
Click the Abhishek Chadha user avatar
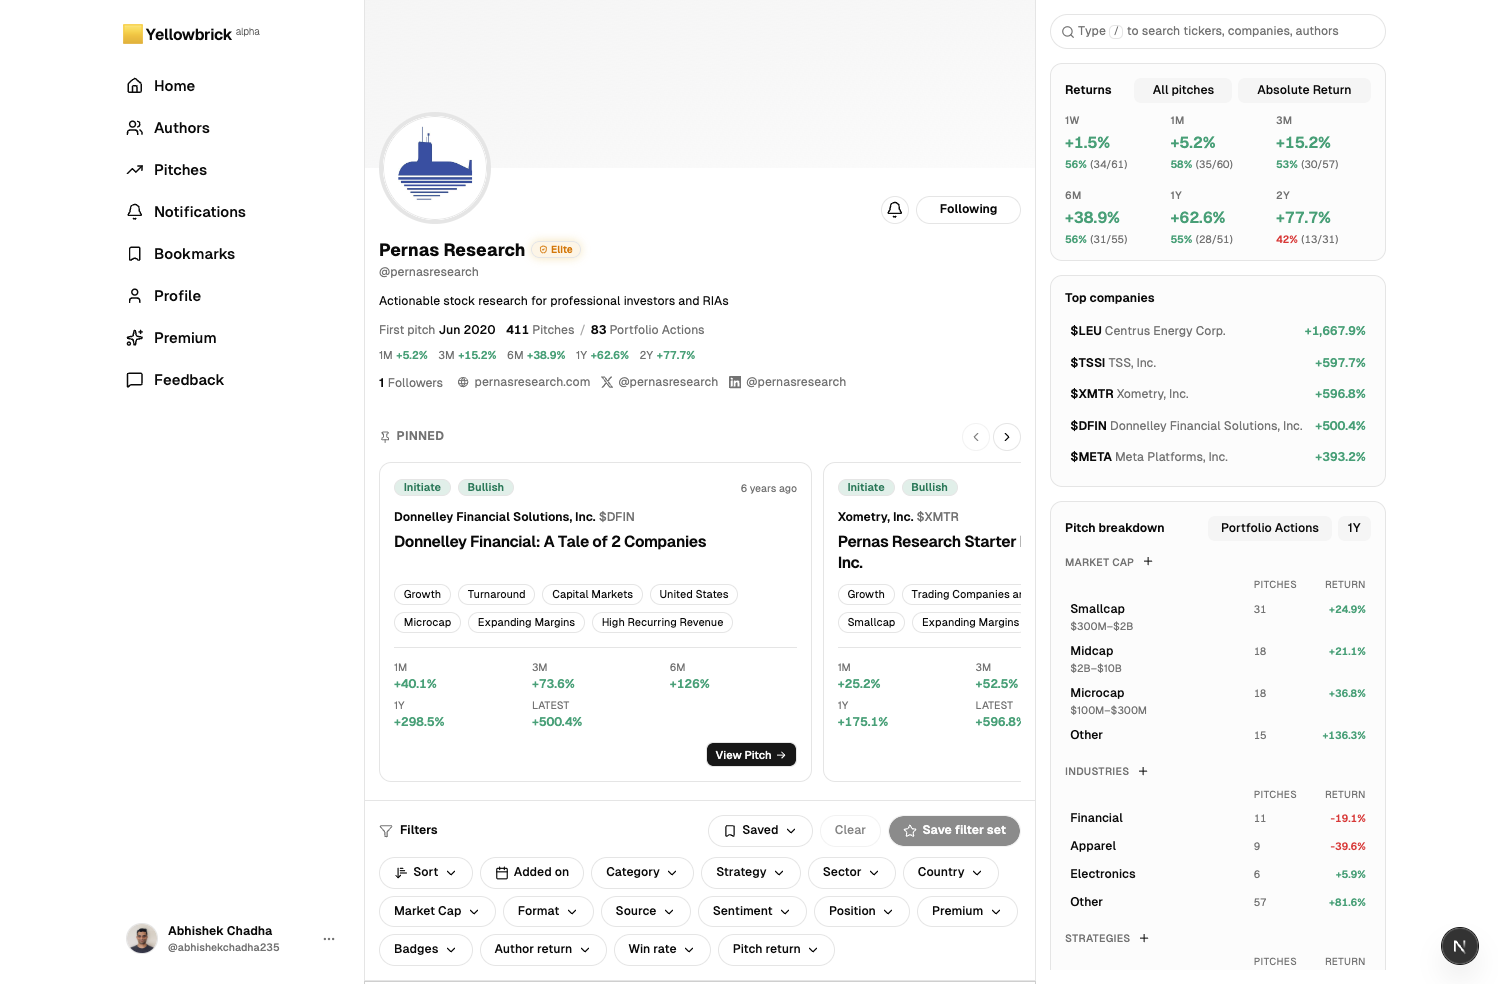[x=142, y=938]
